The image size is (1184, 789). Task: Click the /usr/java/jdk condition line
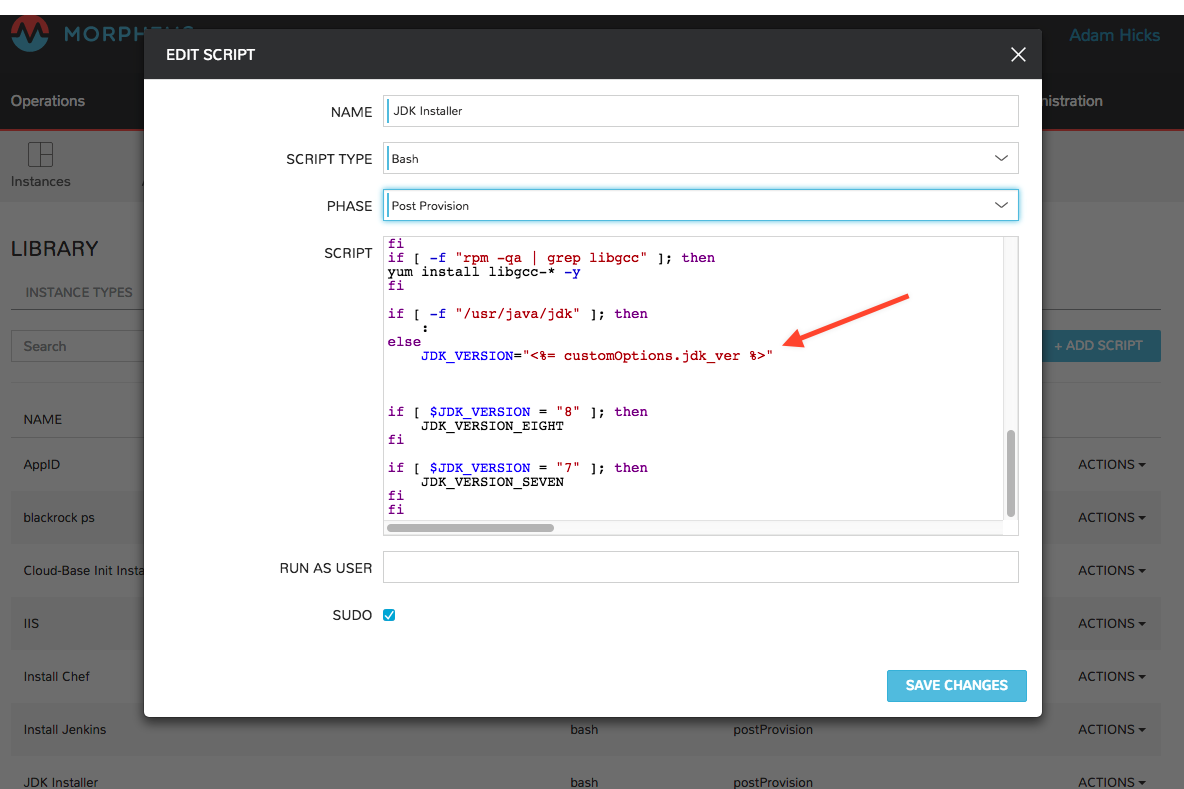(517, 313)
